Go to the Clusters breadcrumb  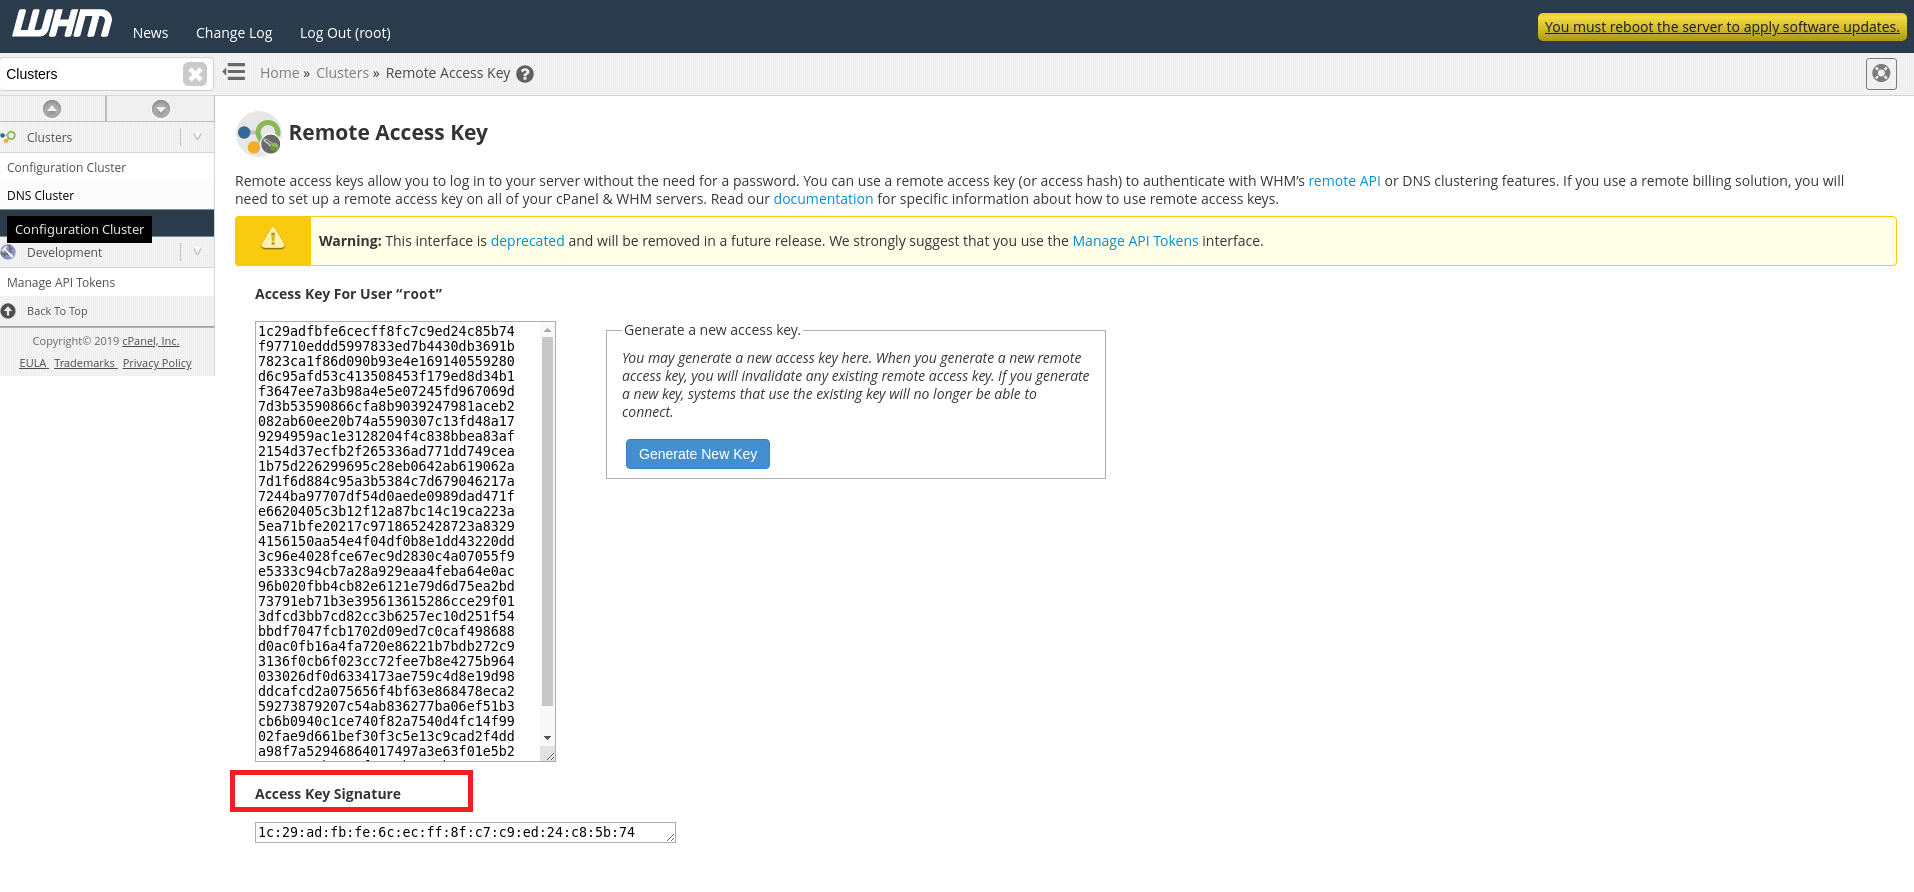point(343,73)
